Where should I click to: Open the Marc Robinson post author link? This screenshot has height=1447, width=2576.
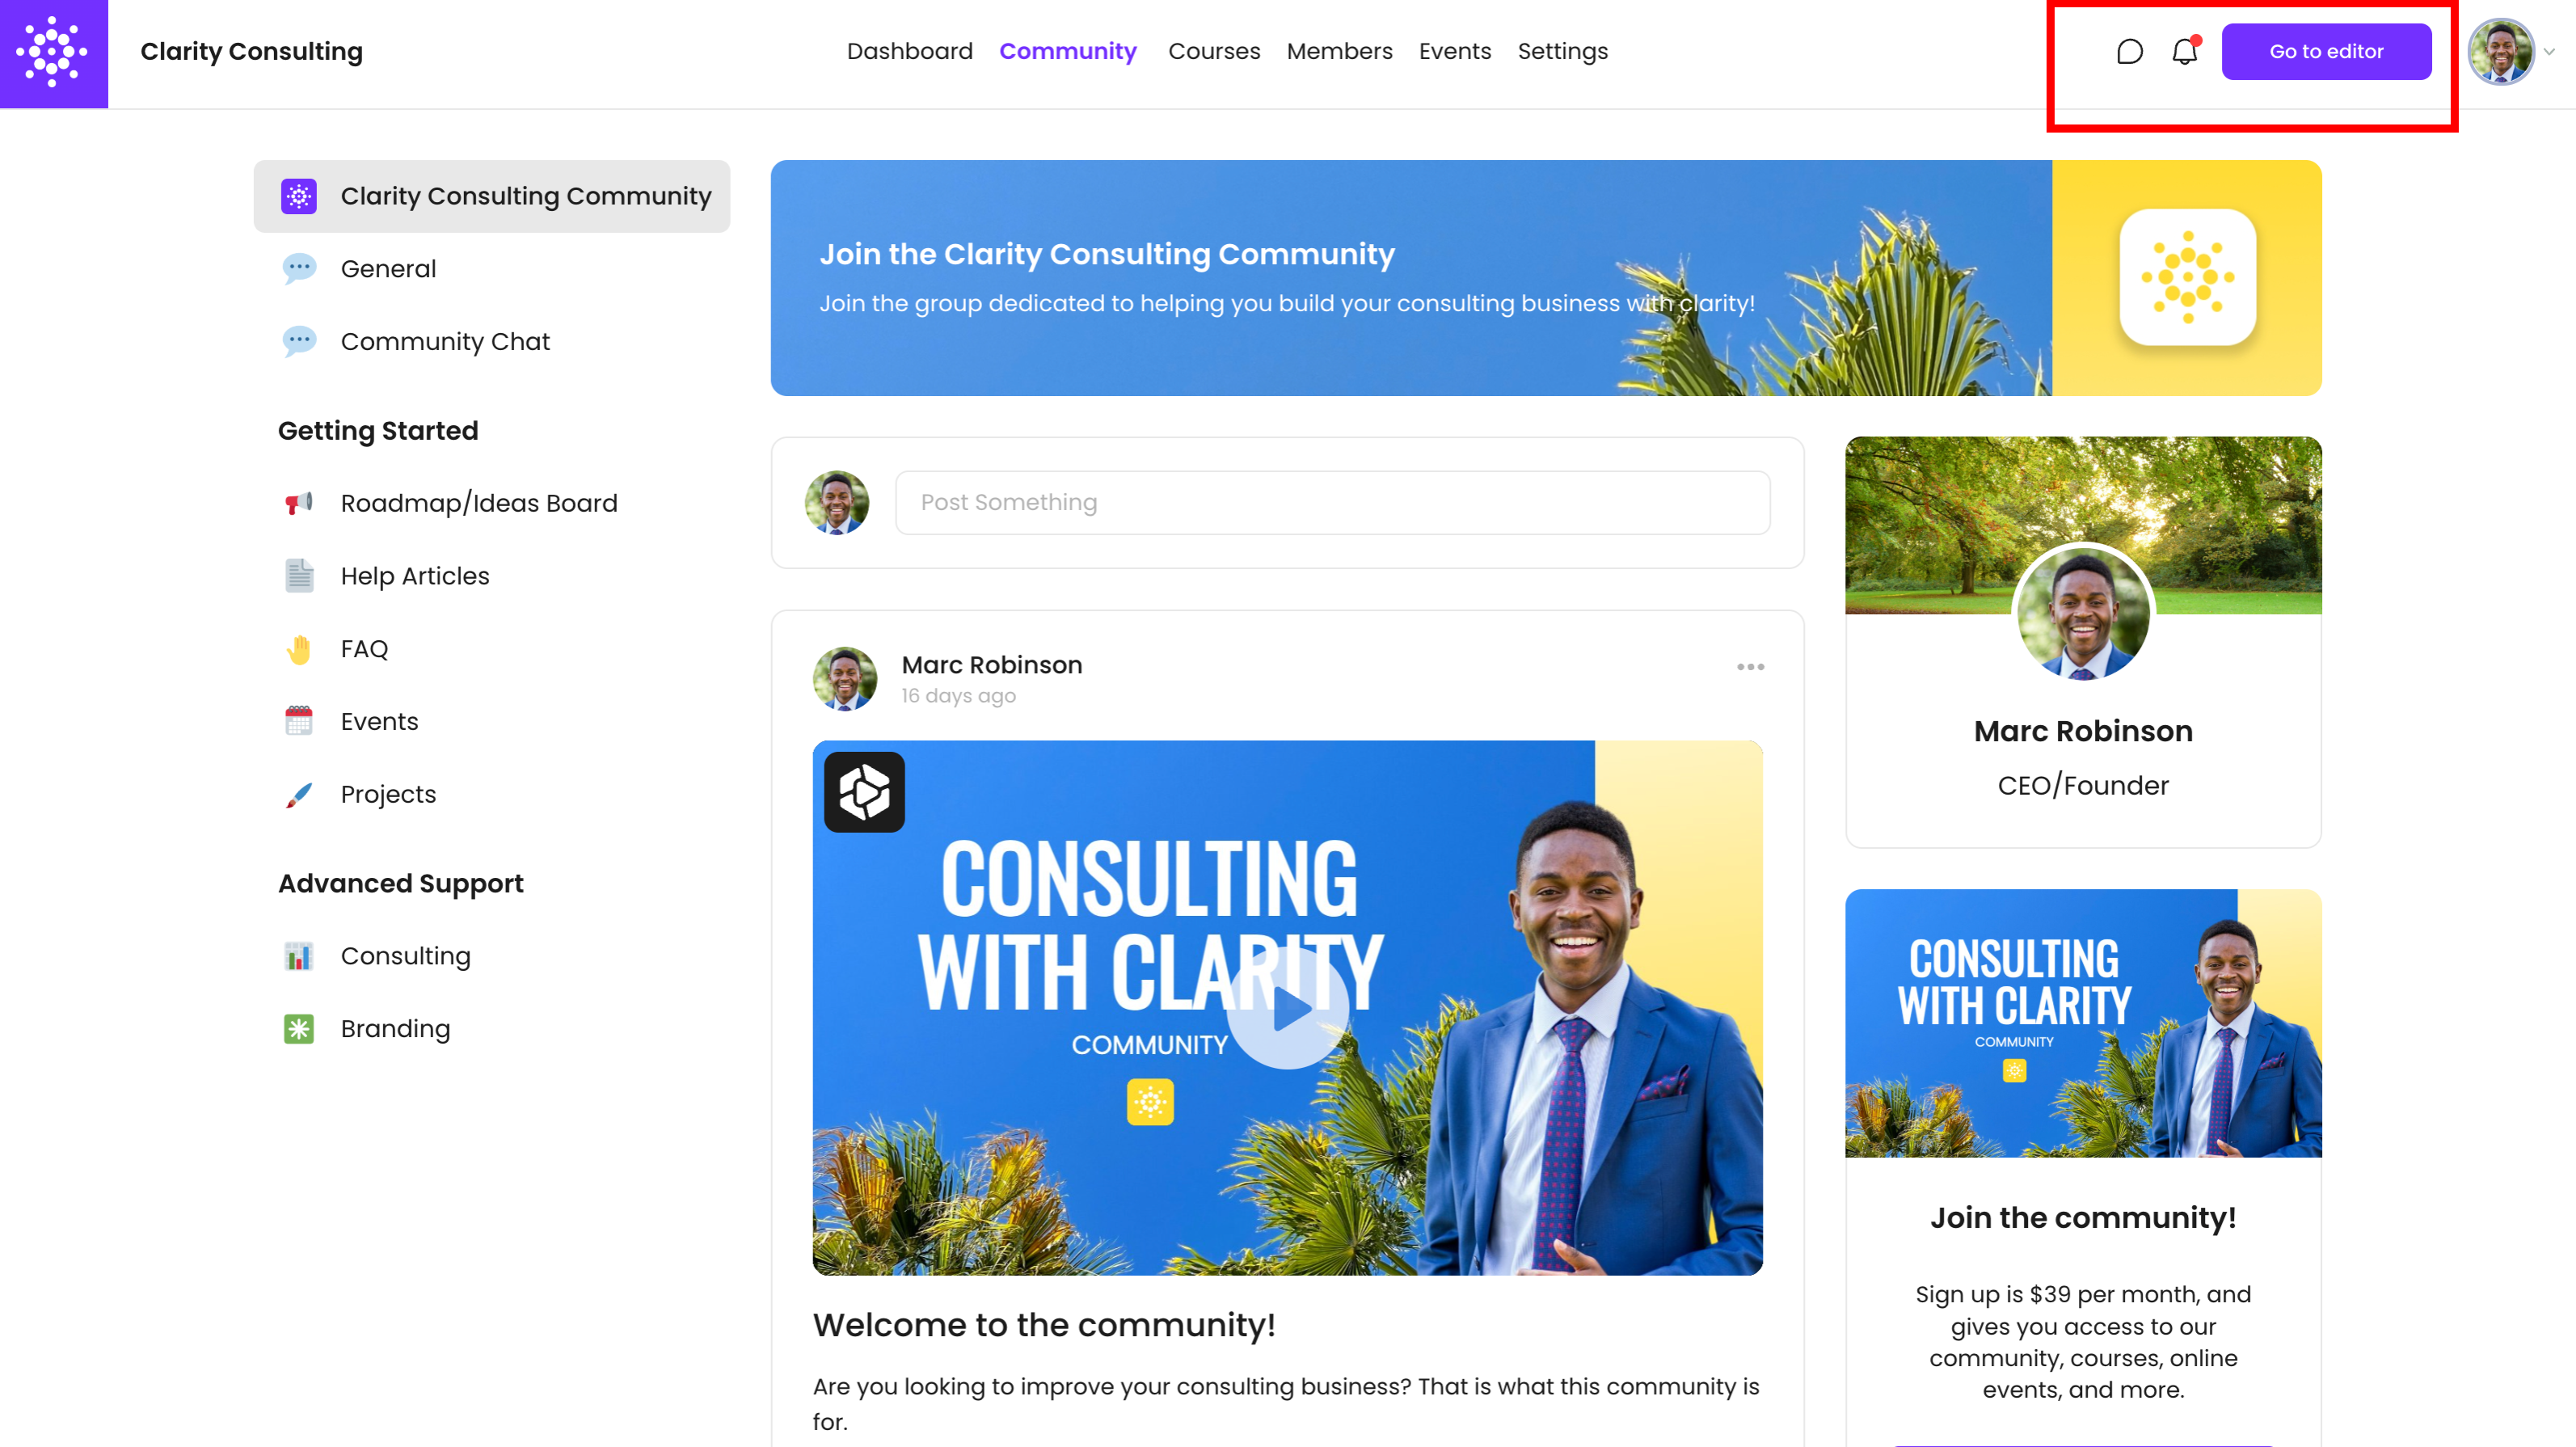coord(991,665)
